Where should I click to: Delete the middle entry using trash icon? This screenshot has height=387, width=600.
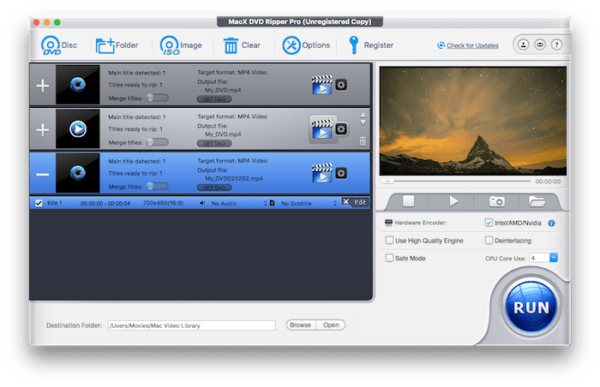[363, 141]
